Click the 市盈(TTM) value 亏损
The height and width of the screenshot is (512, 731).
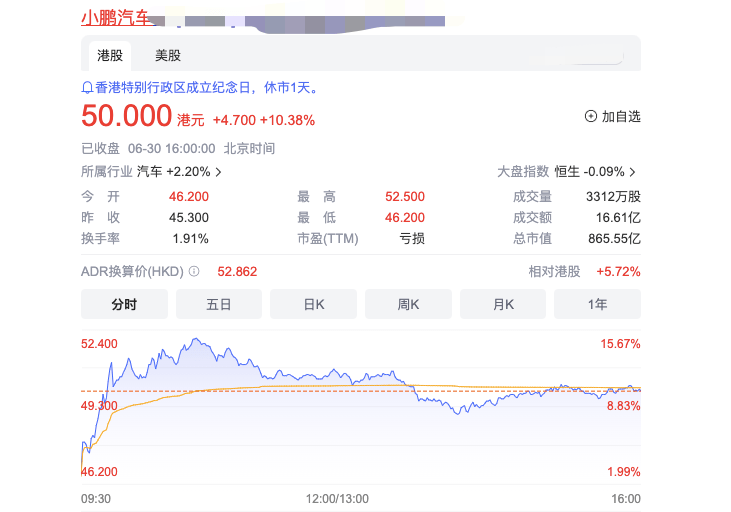coord(412,239)
